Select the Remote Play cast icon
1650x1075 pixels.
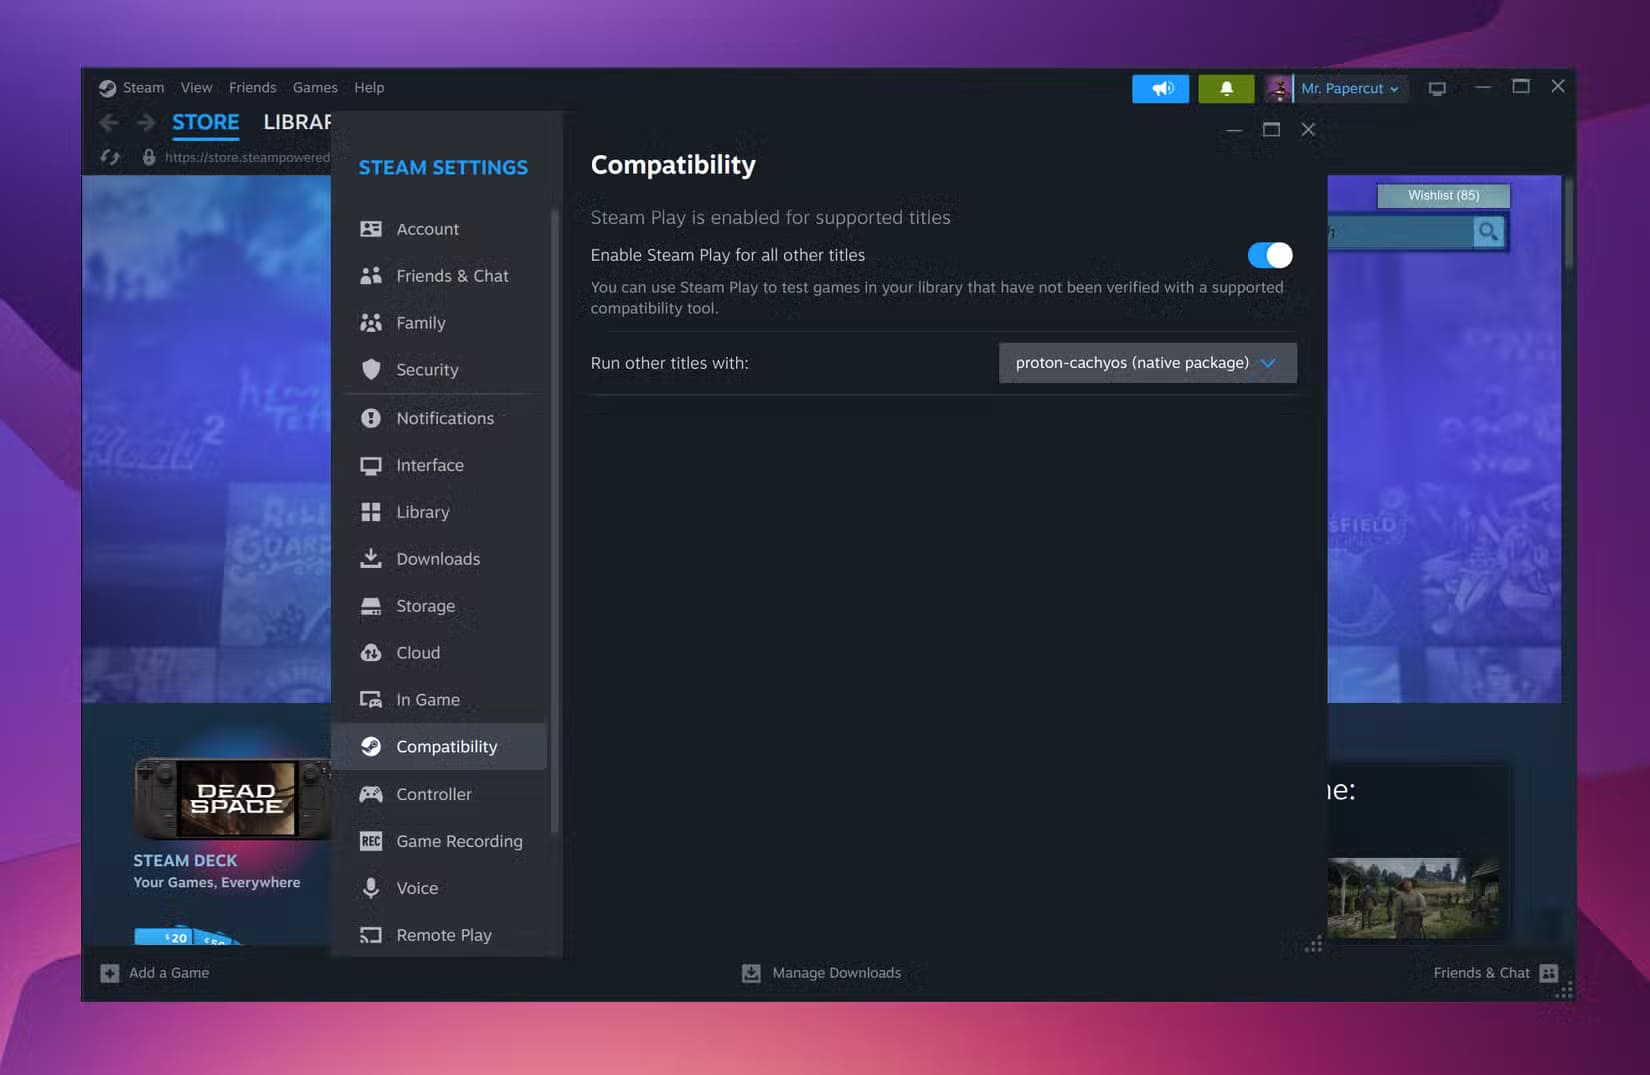point(371,935)
